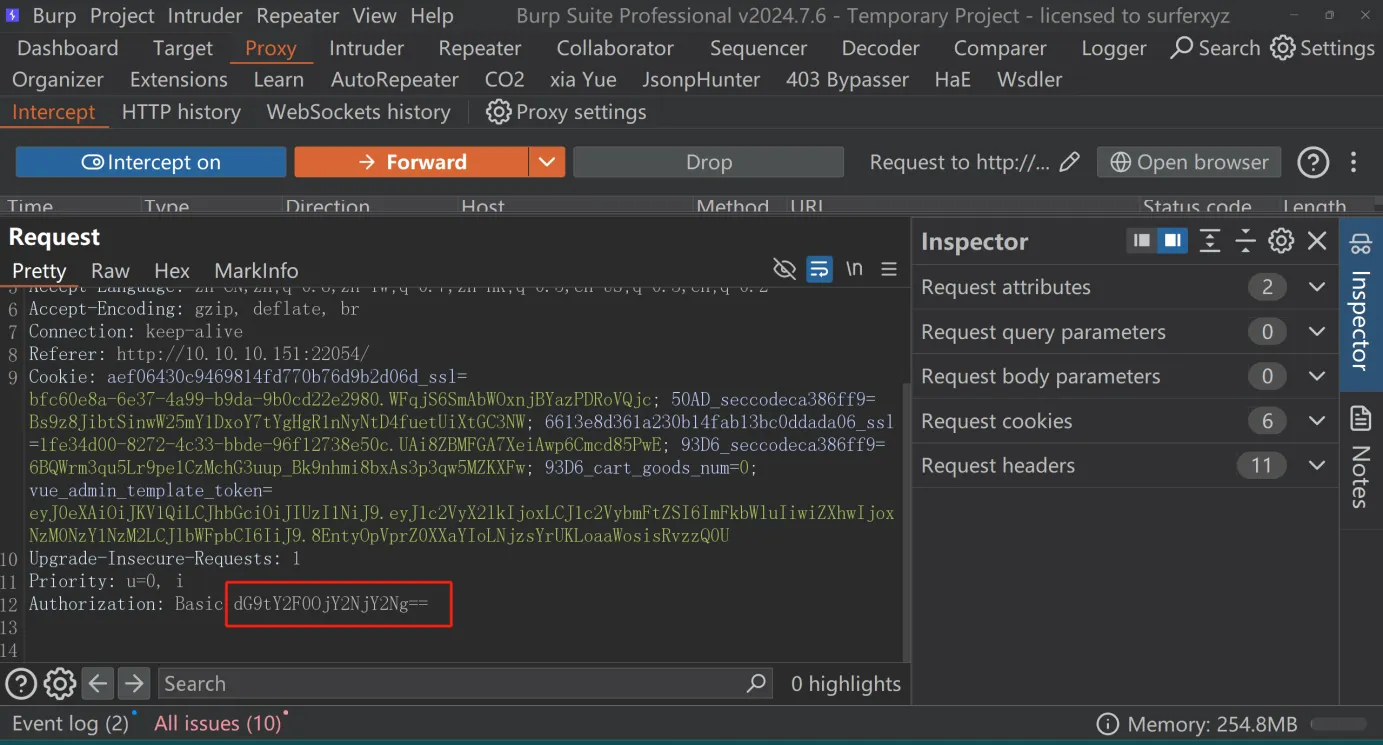Collapse all Inspector sections icon

pos(1245,241)
